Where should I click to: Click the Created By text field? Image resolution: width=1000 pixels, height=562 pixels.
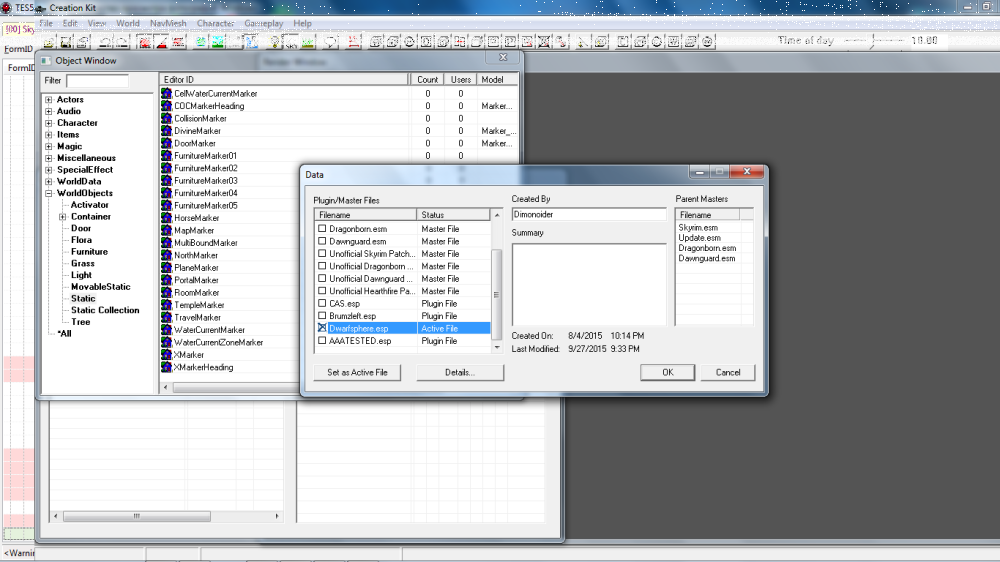coord(589,215)
